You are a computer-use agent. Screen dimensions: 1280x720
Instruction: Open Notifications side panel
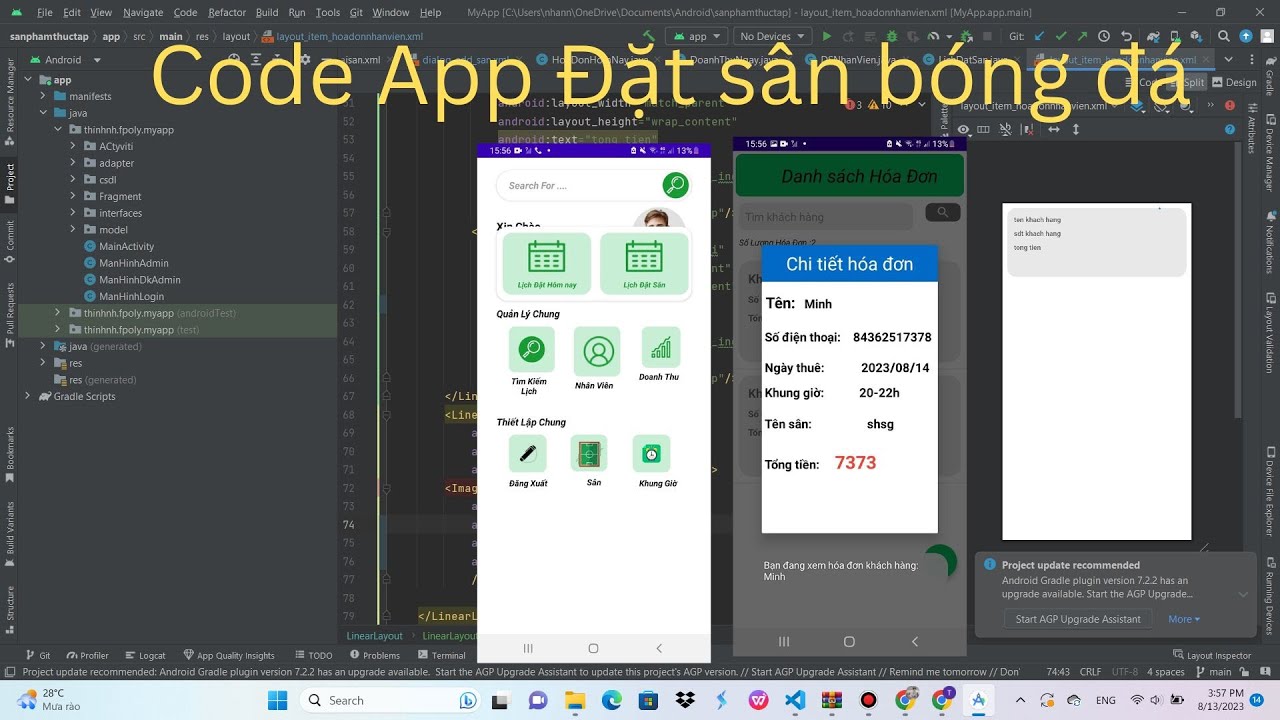1269,240
